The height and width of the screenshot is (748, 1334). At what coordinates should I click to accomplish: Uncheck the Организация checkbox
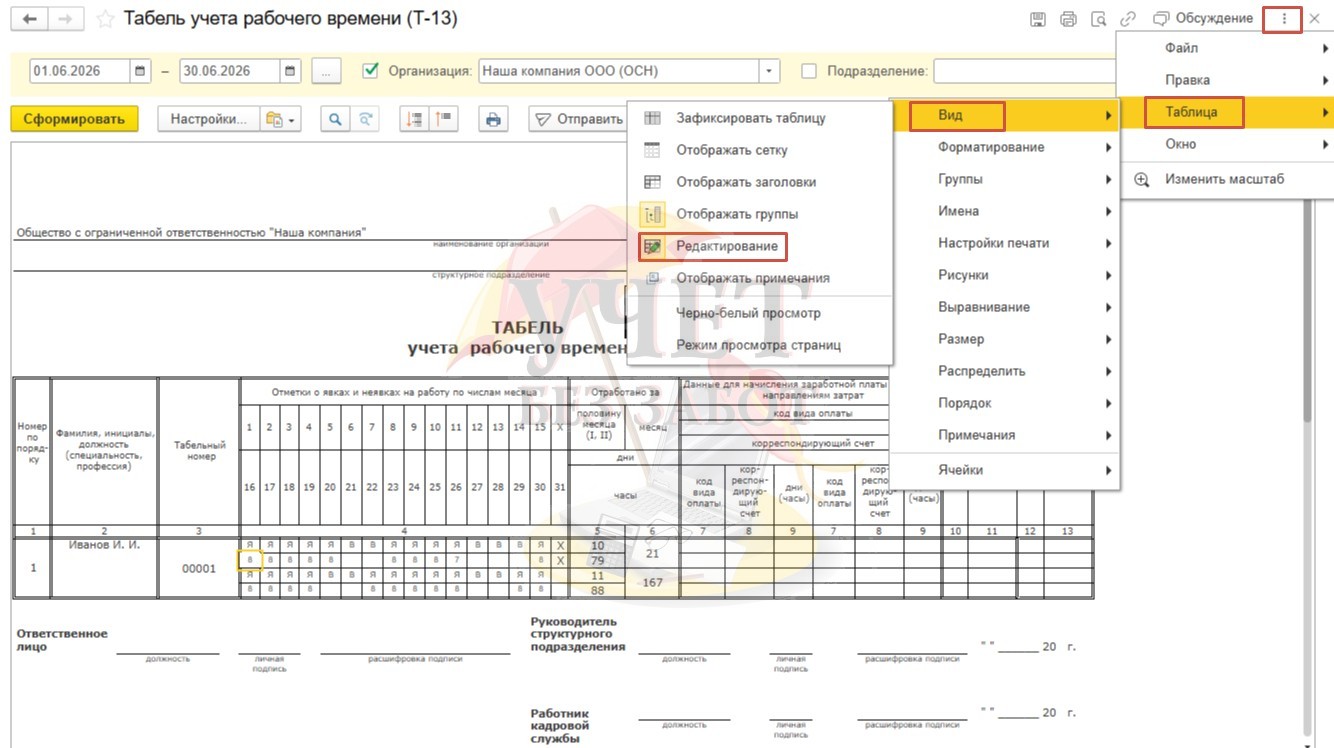pyautogui.click(x=371, y=71)
